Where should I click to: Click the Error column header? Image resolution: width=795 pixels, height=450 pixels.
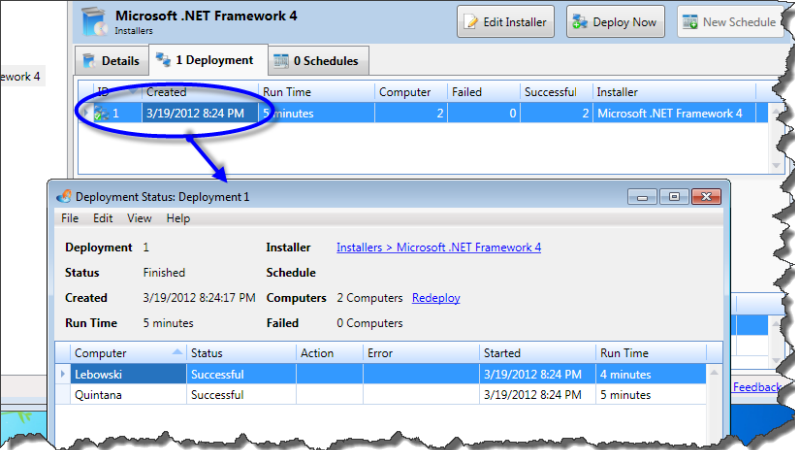pos(421,353)
